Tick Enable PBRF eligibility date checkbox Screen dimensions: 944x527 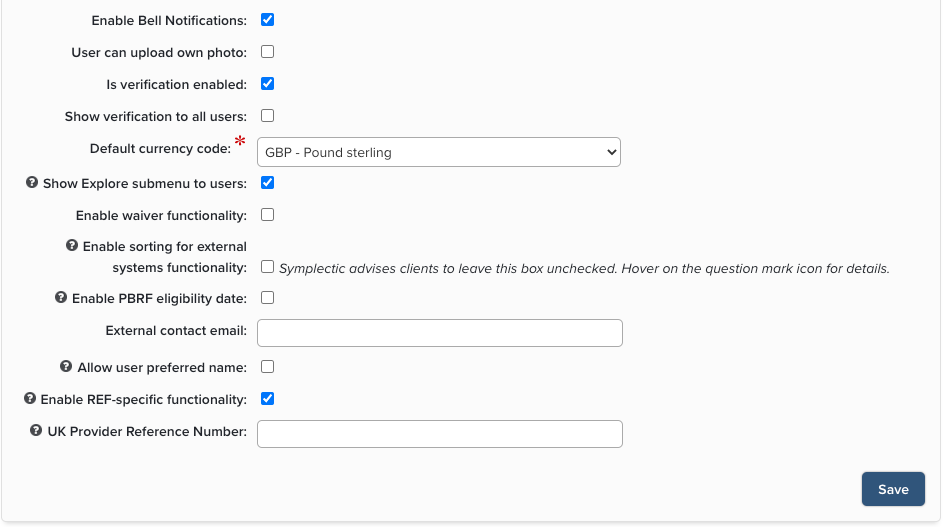pos(267,297)
